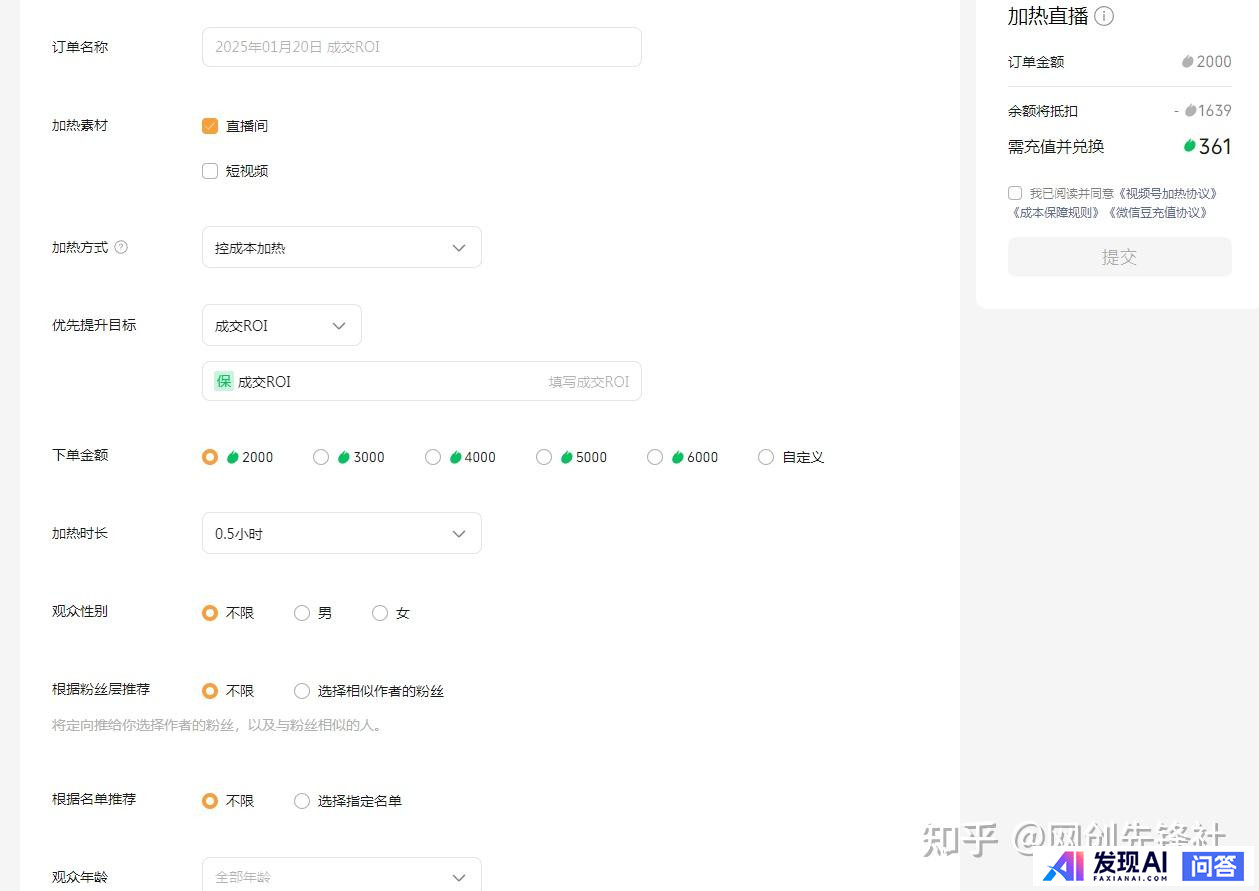Select 女 for audience gender

[x=380, y=613]
